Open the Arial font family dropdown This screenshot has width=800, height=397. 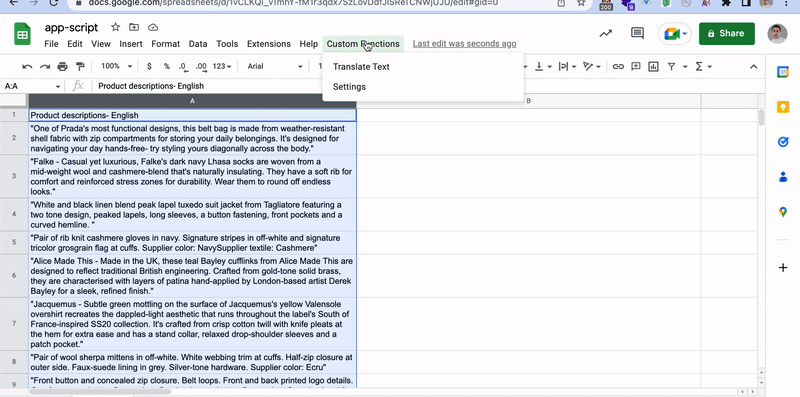[x=274, y=66]
